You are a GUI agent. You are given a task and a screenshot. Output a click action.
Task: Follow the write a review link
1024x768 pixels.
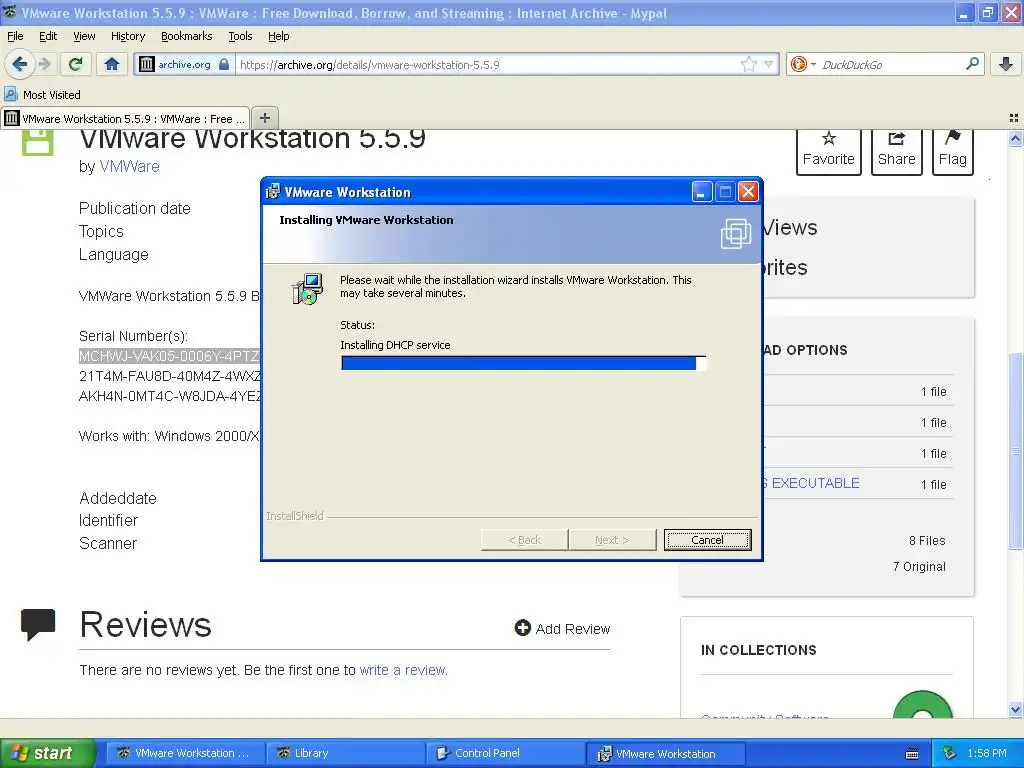pos(402,670)
